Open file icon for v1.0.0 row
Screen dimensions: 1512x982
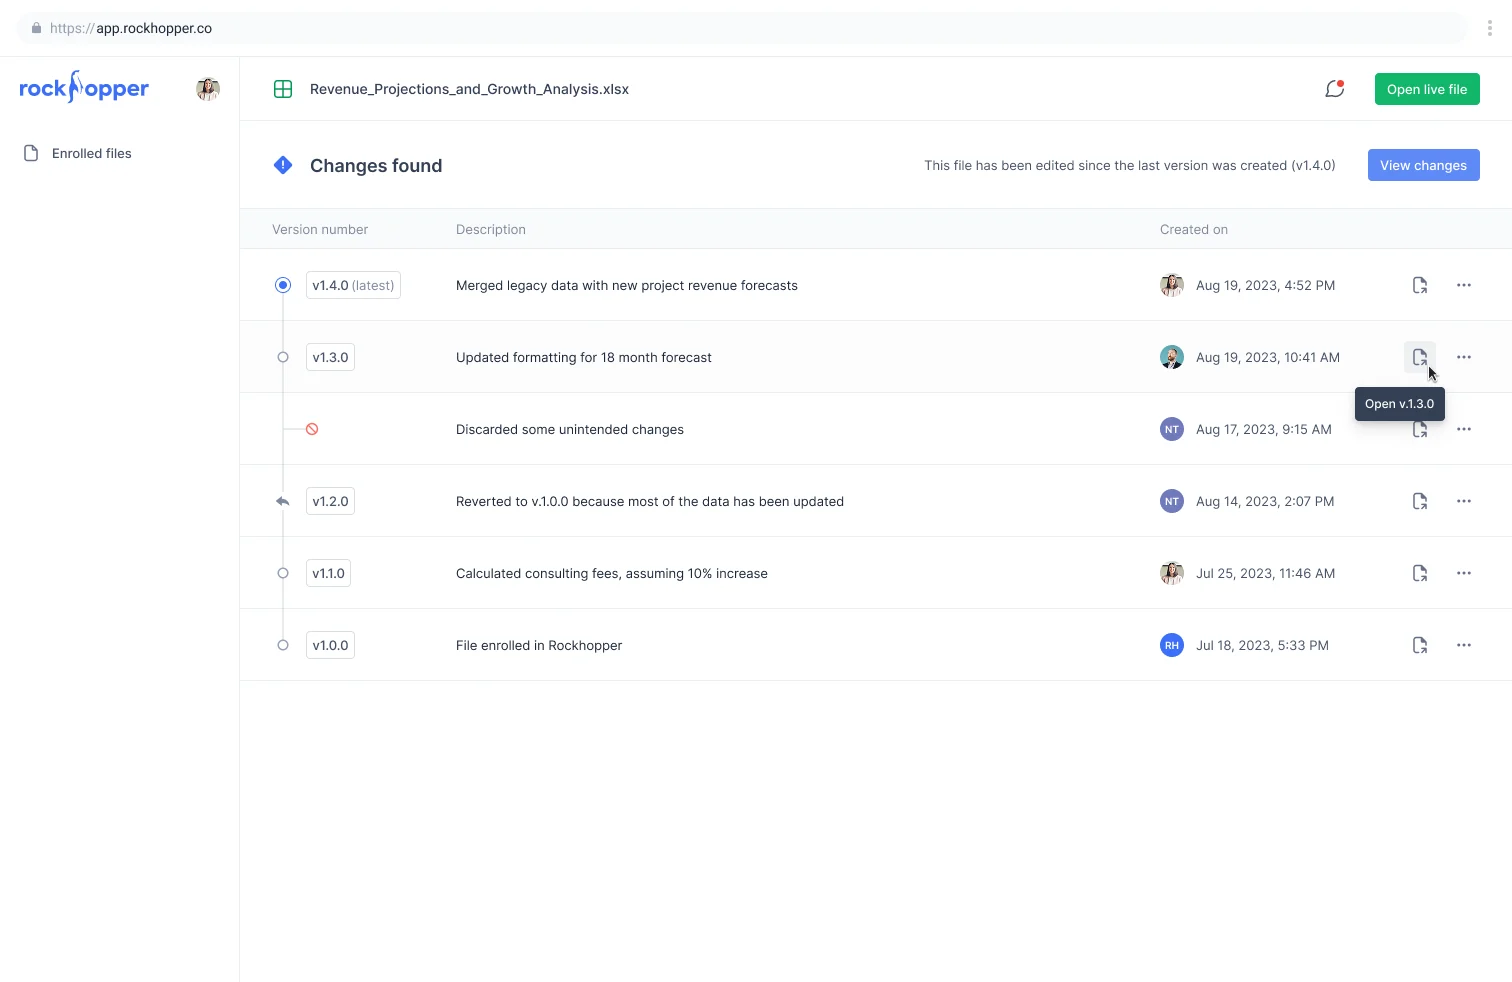(x=1420, y=645)
